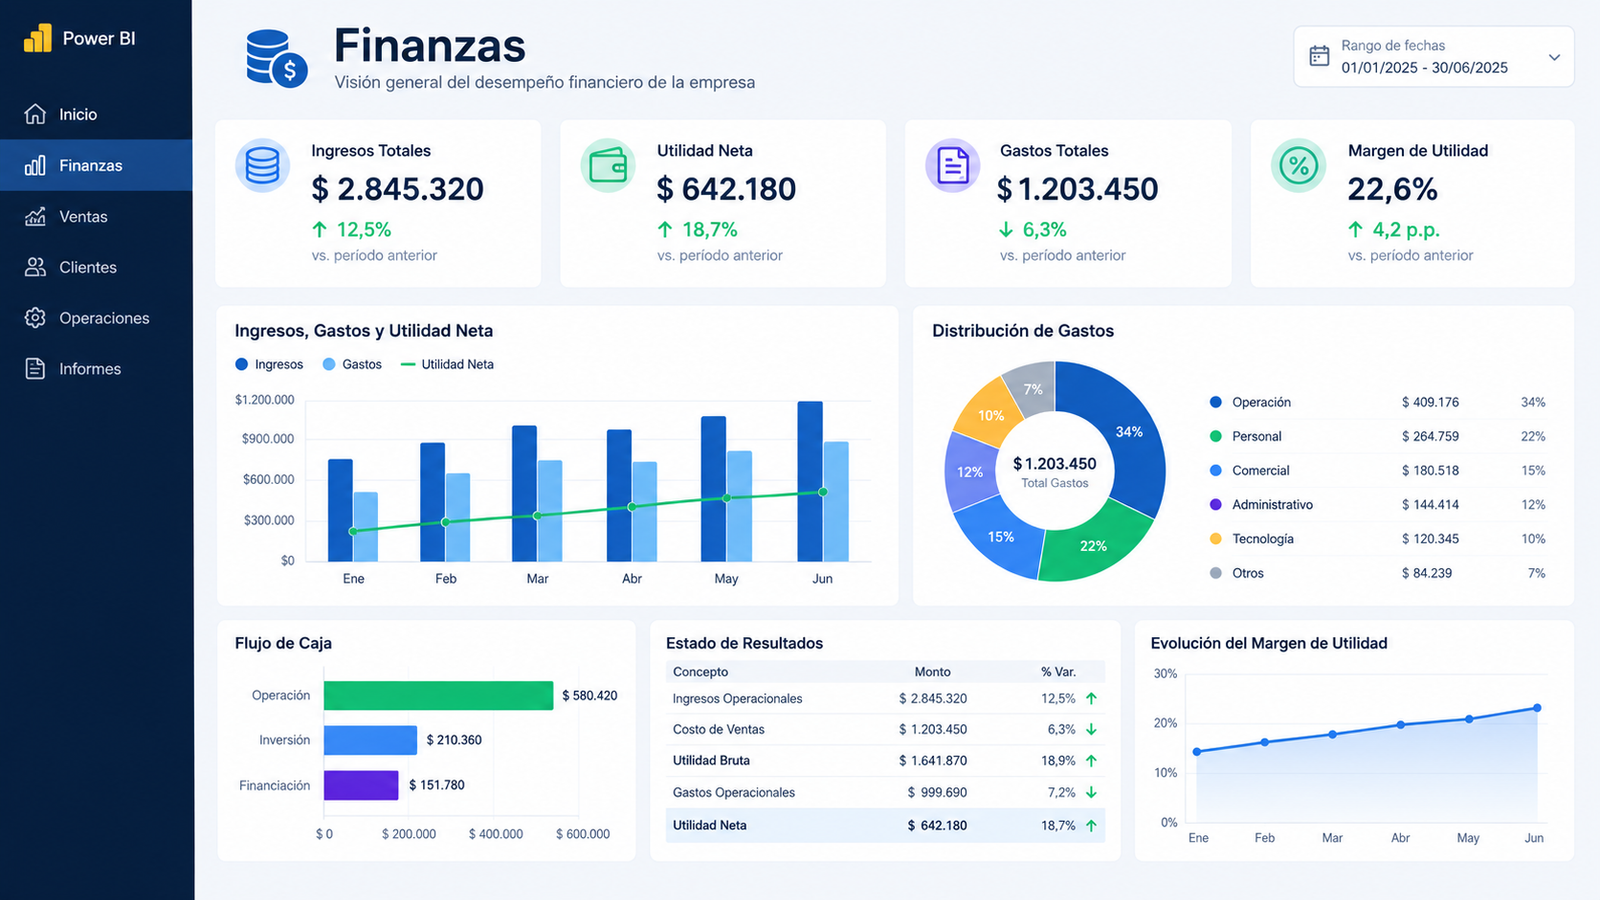Click the '01/01/2025 - 30/06/2025' date text
This screenshot has height=900, width=1600.
click(x=1424, y=68)
